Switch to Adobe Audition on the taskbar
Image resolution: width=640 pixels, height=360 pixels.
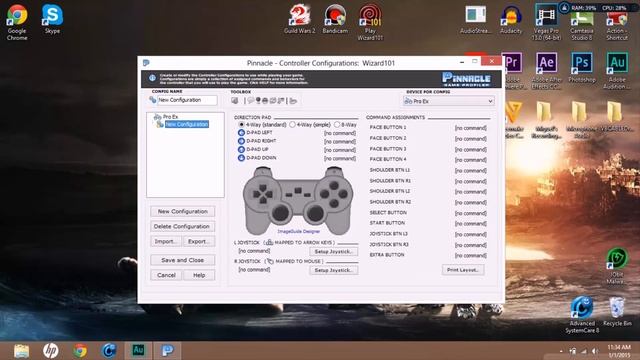tap(138, 350)
